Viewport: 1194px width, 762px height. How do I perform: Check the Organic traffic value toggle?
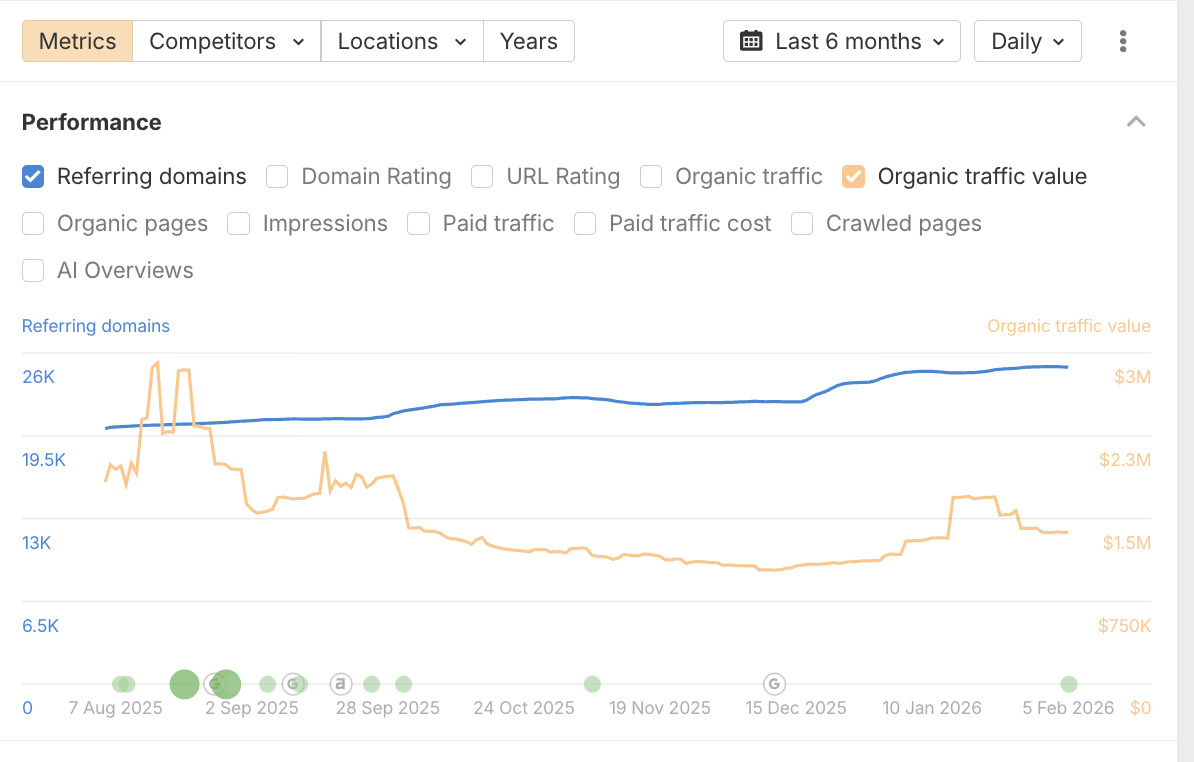pos(852,176)
